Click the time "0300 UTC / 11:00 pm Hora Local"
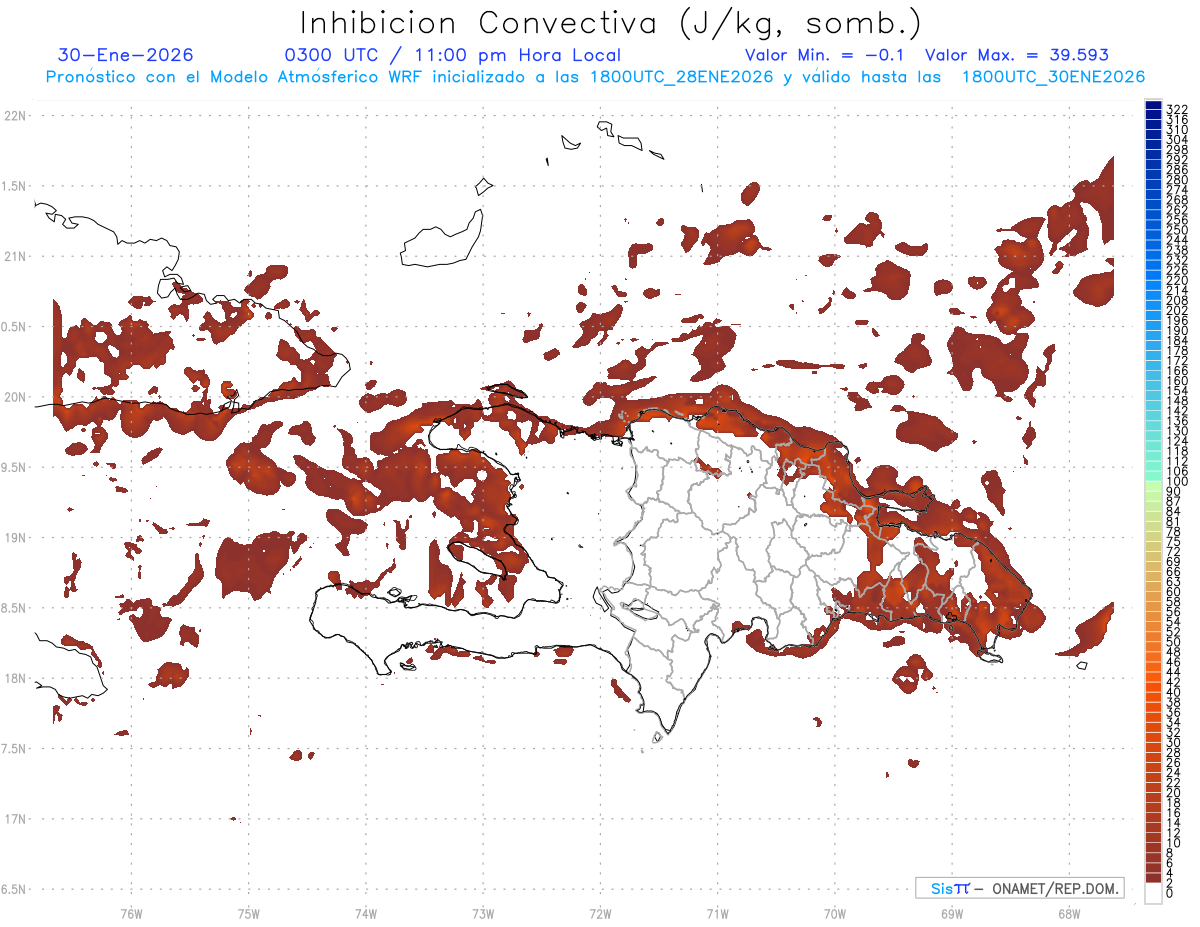This screenshot has height=927, width=1200. click(x=453, y=55)
